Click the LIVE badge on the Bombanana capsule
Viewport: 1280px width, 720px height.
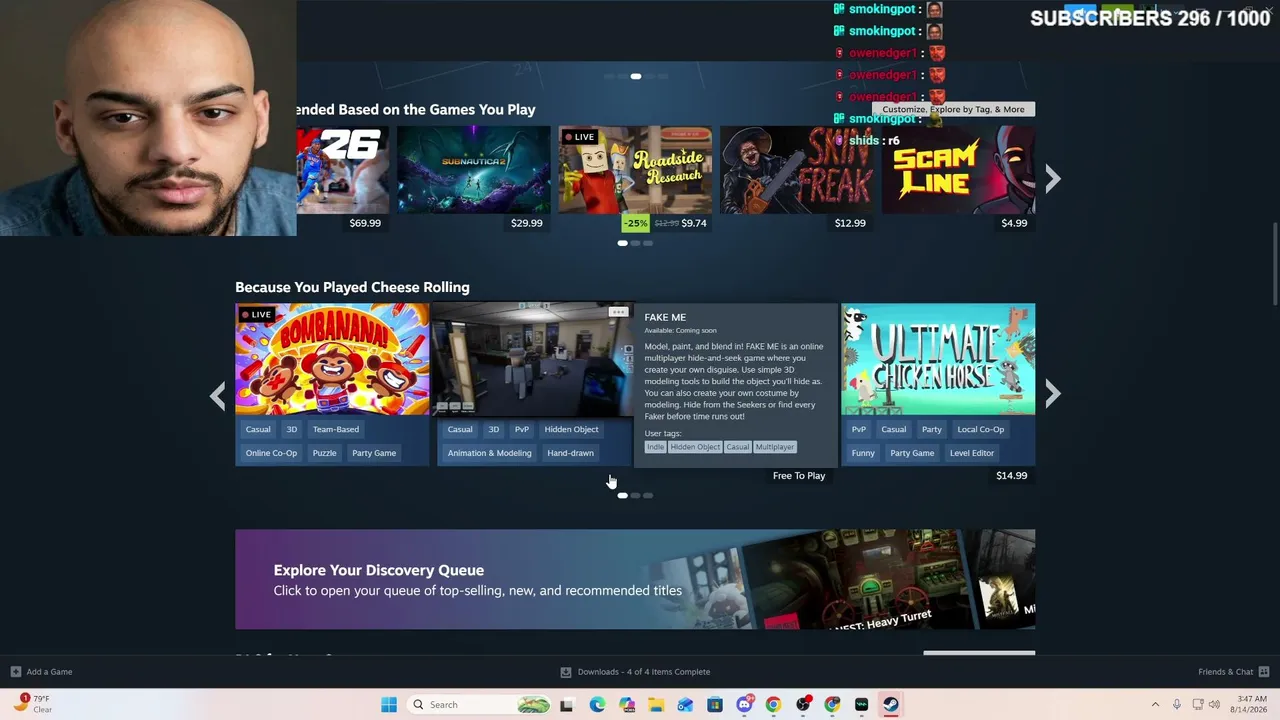(256, 314)
